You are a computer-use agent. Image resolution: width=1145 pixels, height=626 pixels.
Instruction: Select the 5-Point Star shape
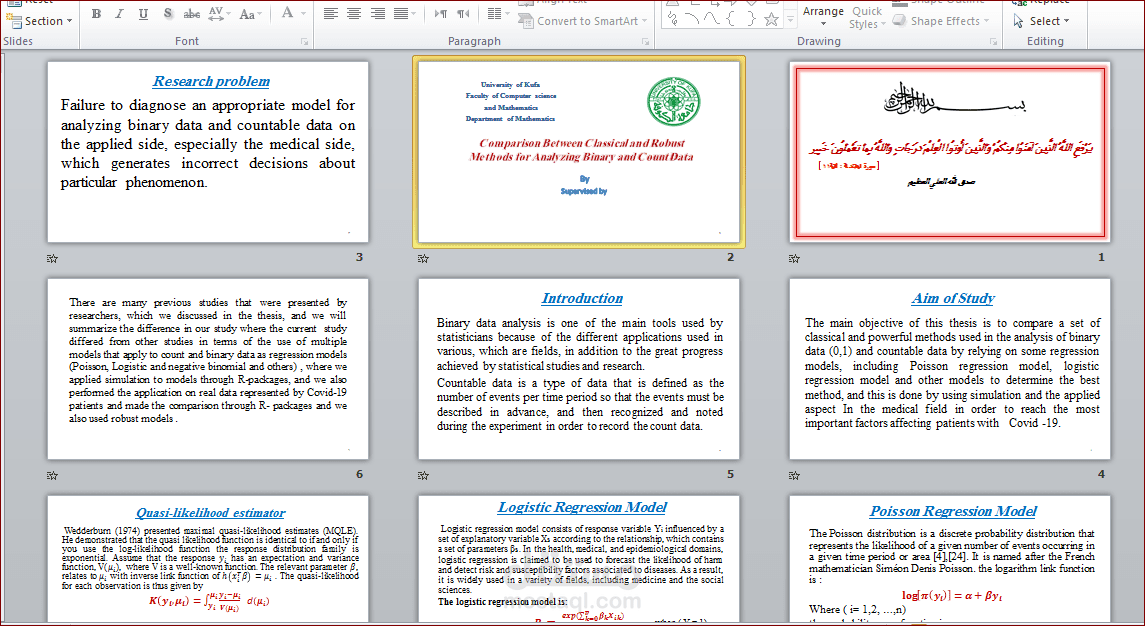(x=771, y=19)
